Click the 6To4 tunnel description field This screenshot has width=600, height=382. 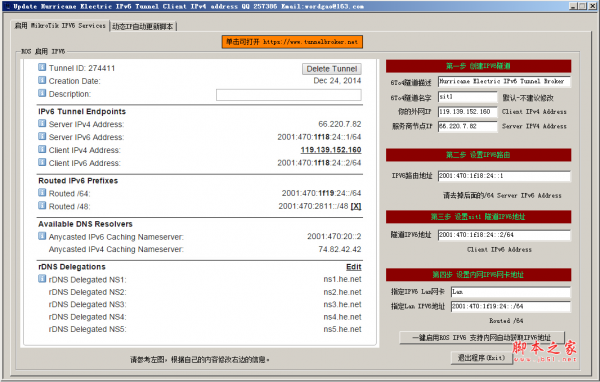pyautogui.click(x=504, y=82)
